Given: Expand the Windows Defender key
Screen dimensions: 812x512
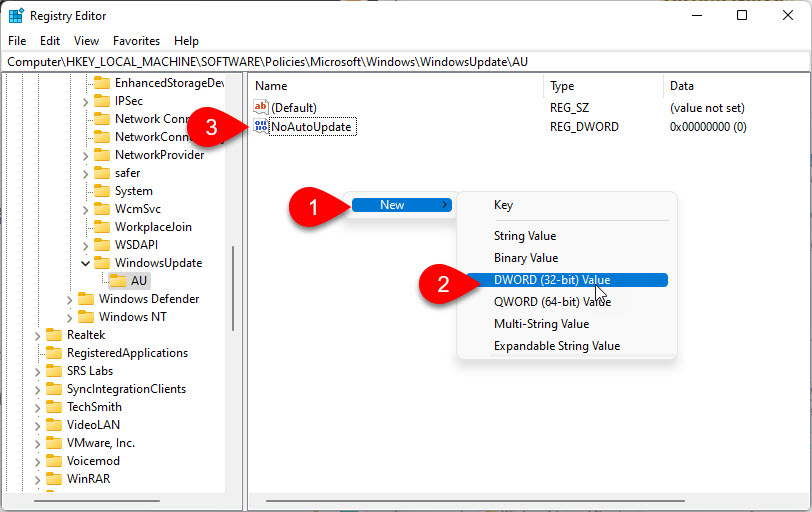Looking at the screenshot, I should pos(69,300).
